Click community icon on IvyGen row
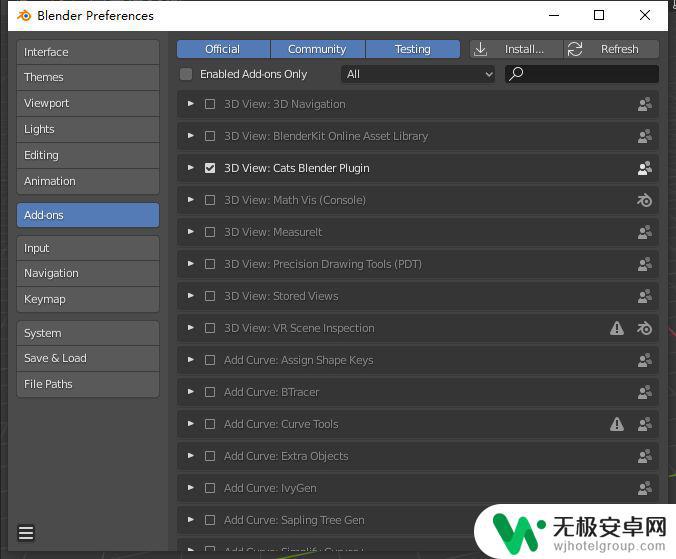This screenshot has height=559, width=676. click(x=645, y=488)
